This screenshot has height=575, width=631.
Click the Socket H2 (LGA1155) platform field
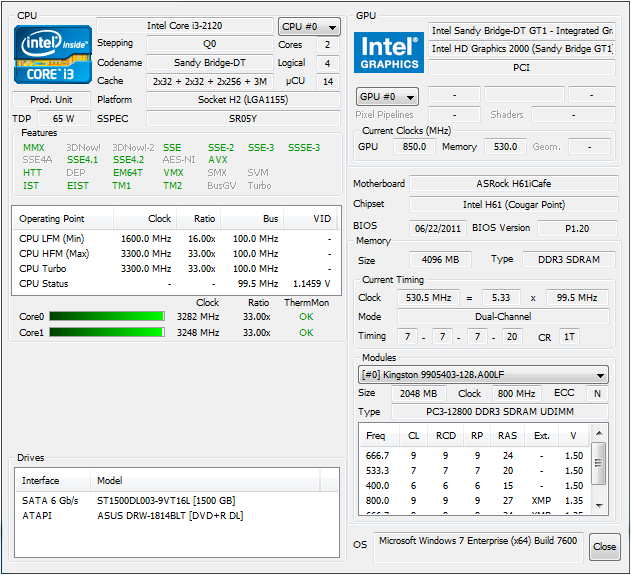tap(243, 99)
